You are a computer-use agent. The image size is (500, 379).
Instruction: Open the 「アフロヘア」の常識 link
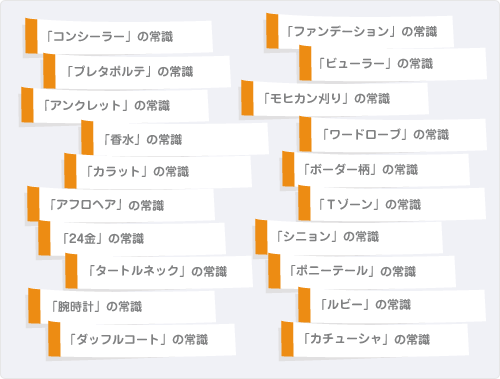[121, 205]
